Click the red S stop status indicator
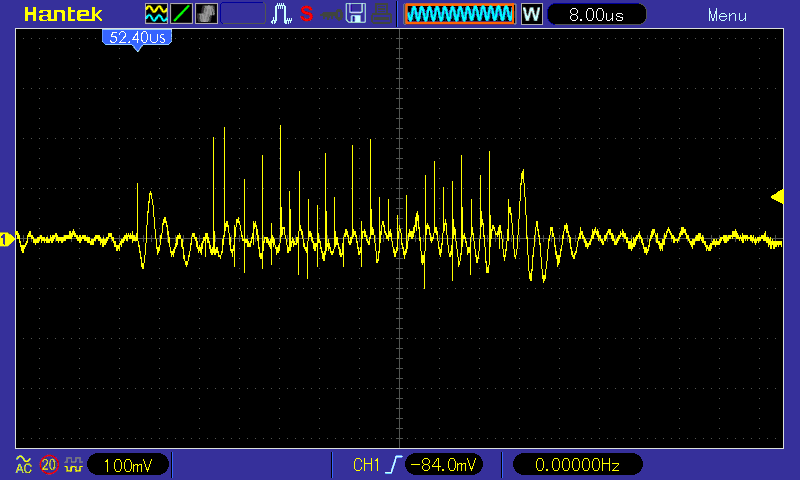Viewport: 800px width, 480px height. 307,14
